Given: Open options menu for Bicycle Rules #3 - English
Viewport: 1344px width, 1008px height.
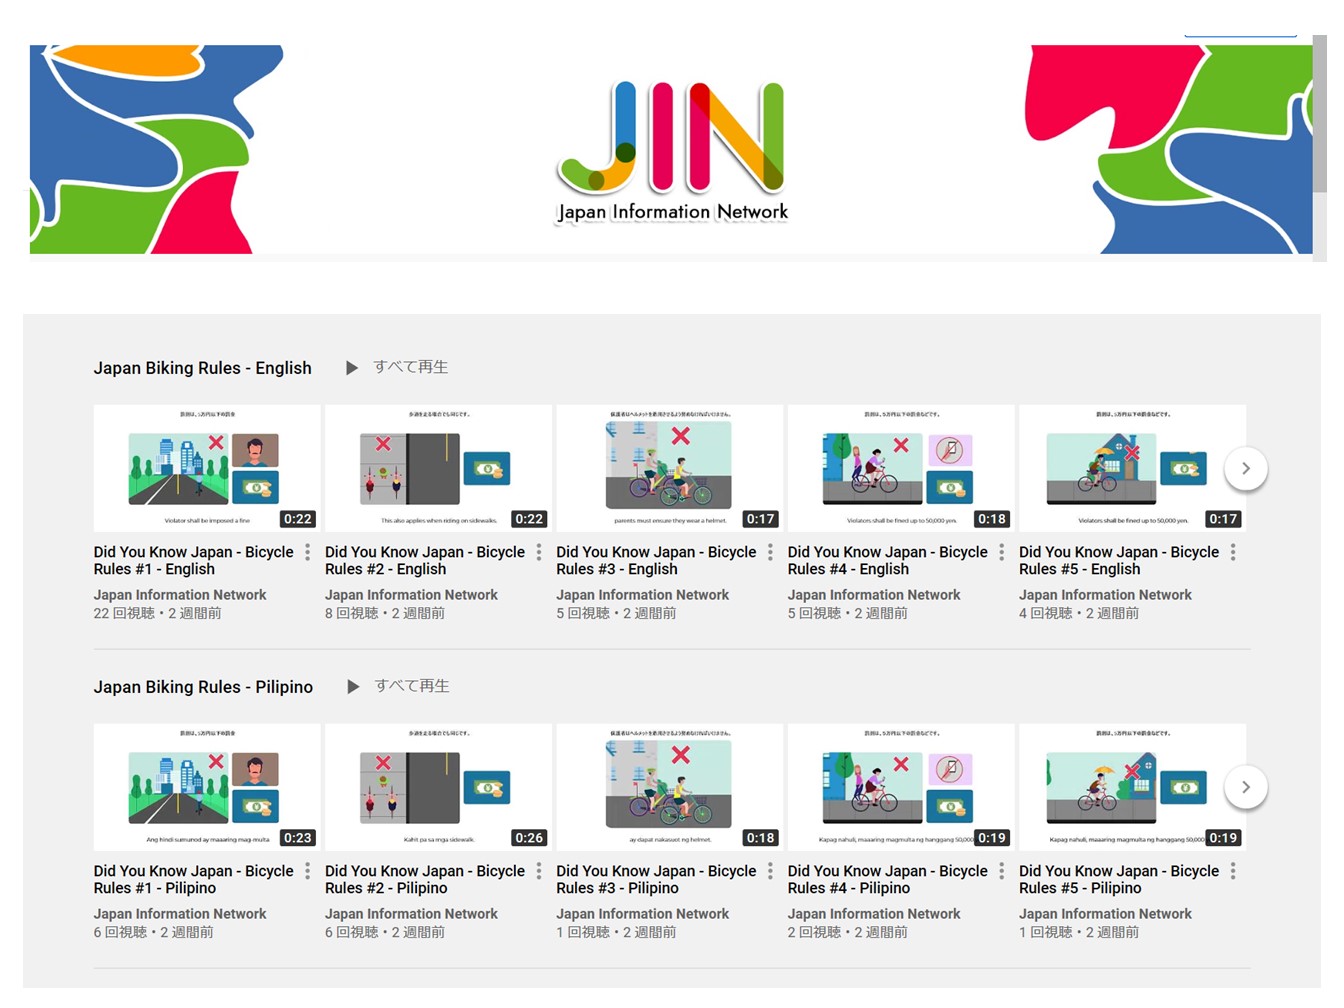Looking at the screenshot, I should click(770, 552).
